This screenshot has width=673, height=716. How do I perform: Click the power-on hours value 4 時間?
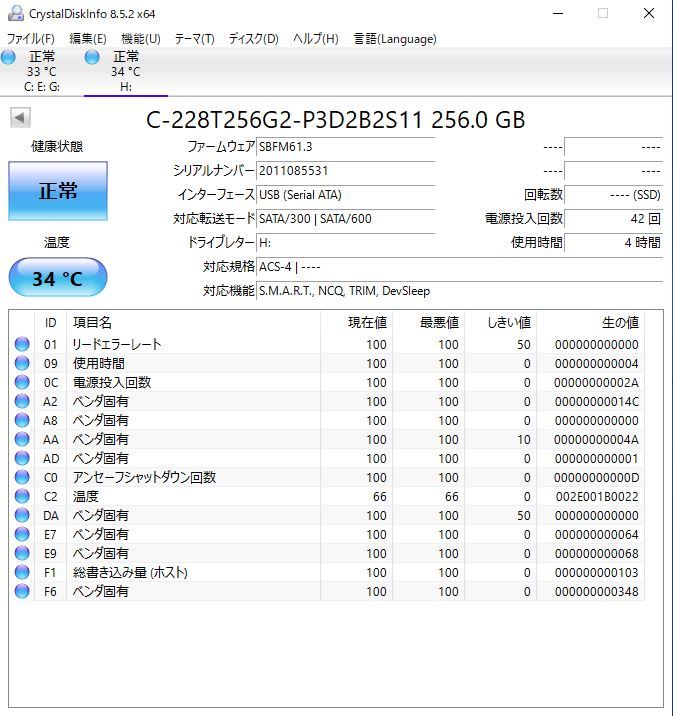point(614,242)
